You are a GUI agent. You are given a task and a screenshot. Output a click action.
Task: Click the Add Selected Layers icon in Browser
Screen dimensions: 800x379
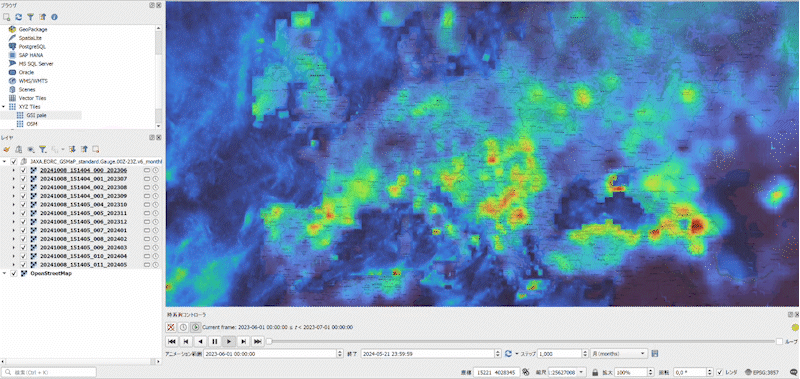point(7,17)
